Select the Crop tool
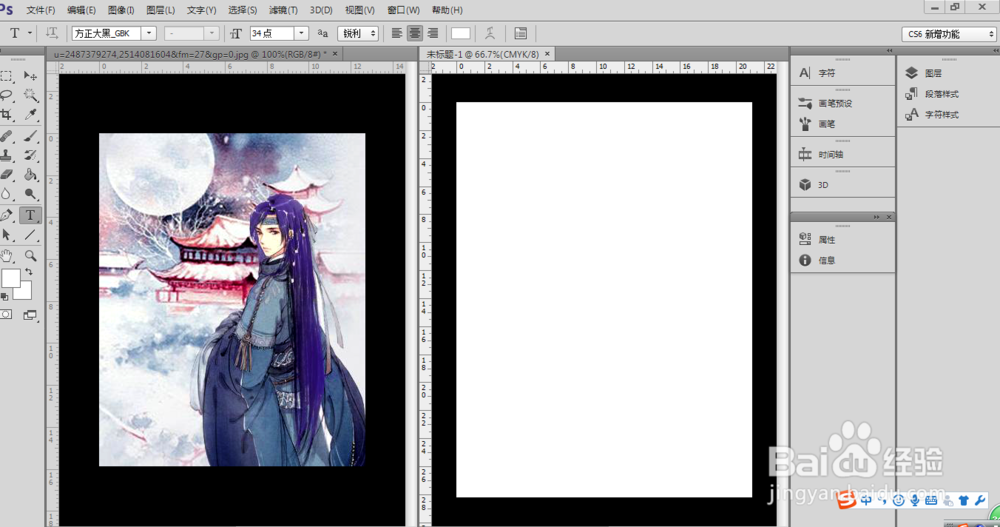Image resolution: width=1000 pixels, height=527 pixels. coord(7,115)
